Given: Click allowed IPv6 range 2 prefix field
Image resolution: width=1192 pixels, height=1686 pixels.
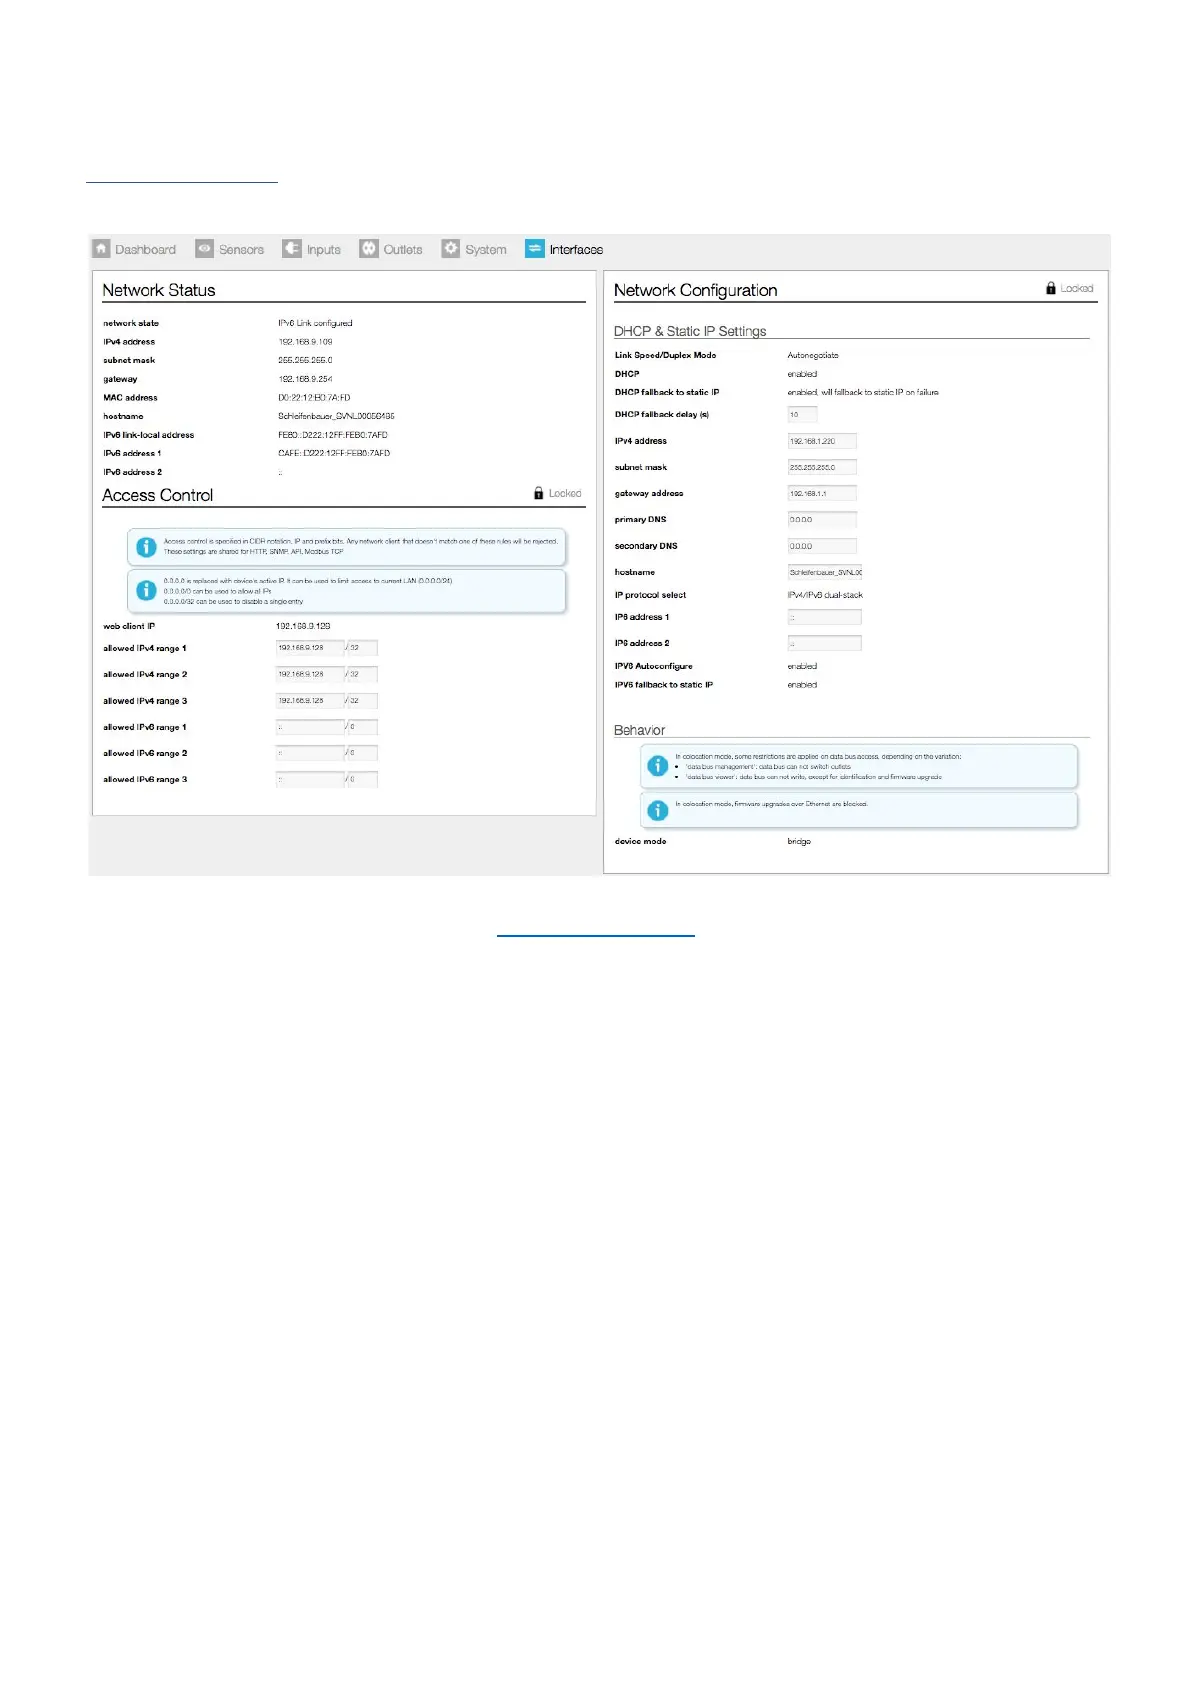Looking at the screenshot, I should tap(363, 753).
